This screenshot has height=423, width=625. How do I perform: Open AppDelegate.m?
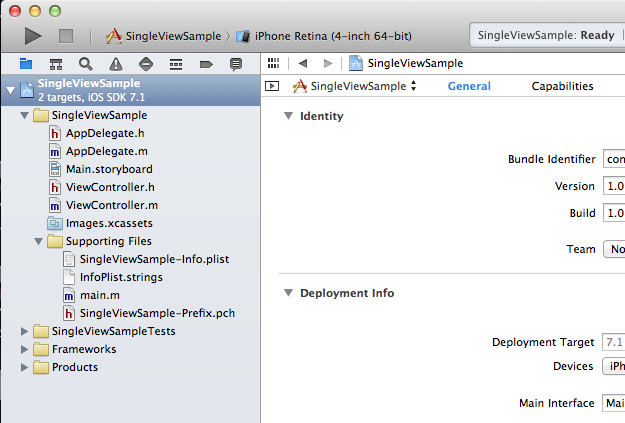pos(106,151)
